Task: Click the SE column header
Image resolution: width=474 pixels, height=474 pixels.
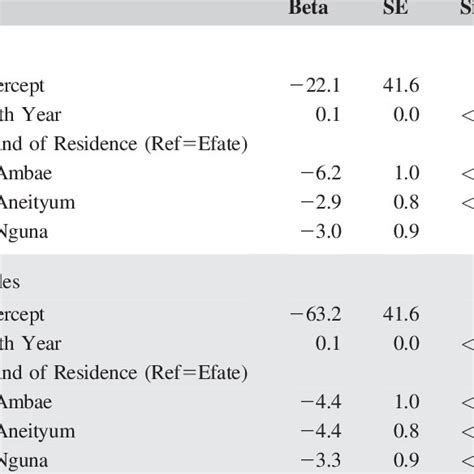Action: coord(395,7)
